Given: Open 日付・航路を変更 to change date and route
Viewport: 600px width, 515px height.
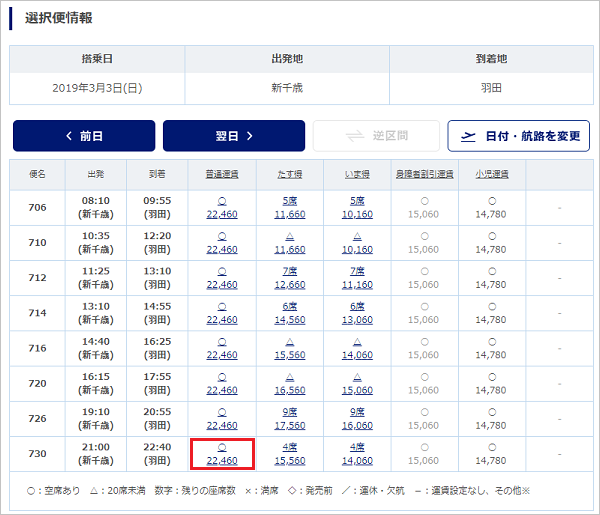Looking at the screenshot, I should [518, 136].
